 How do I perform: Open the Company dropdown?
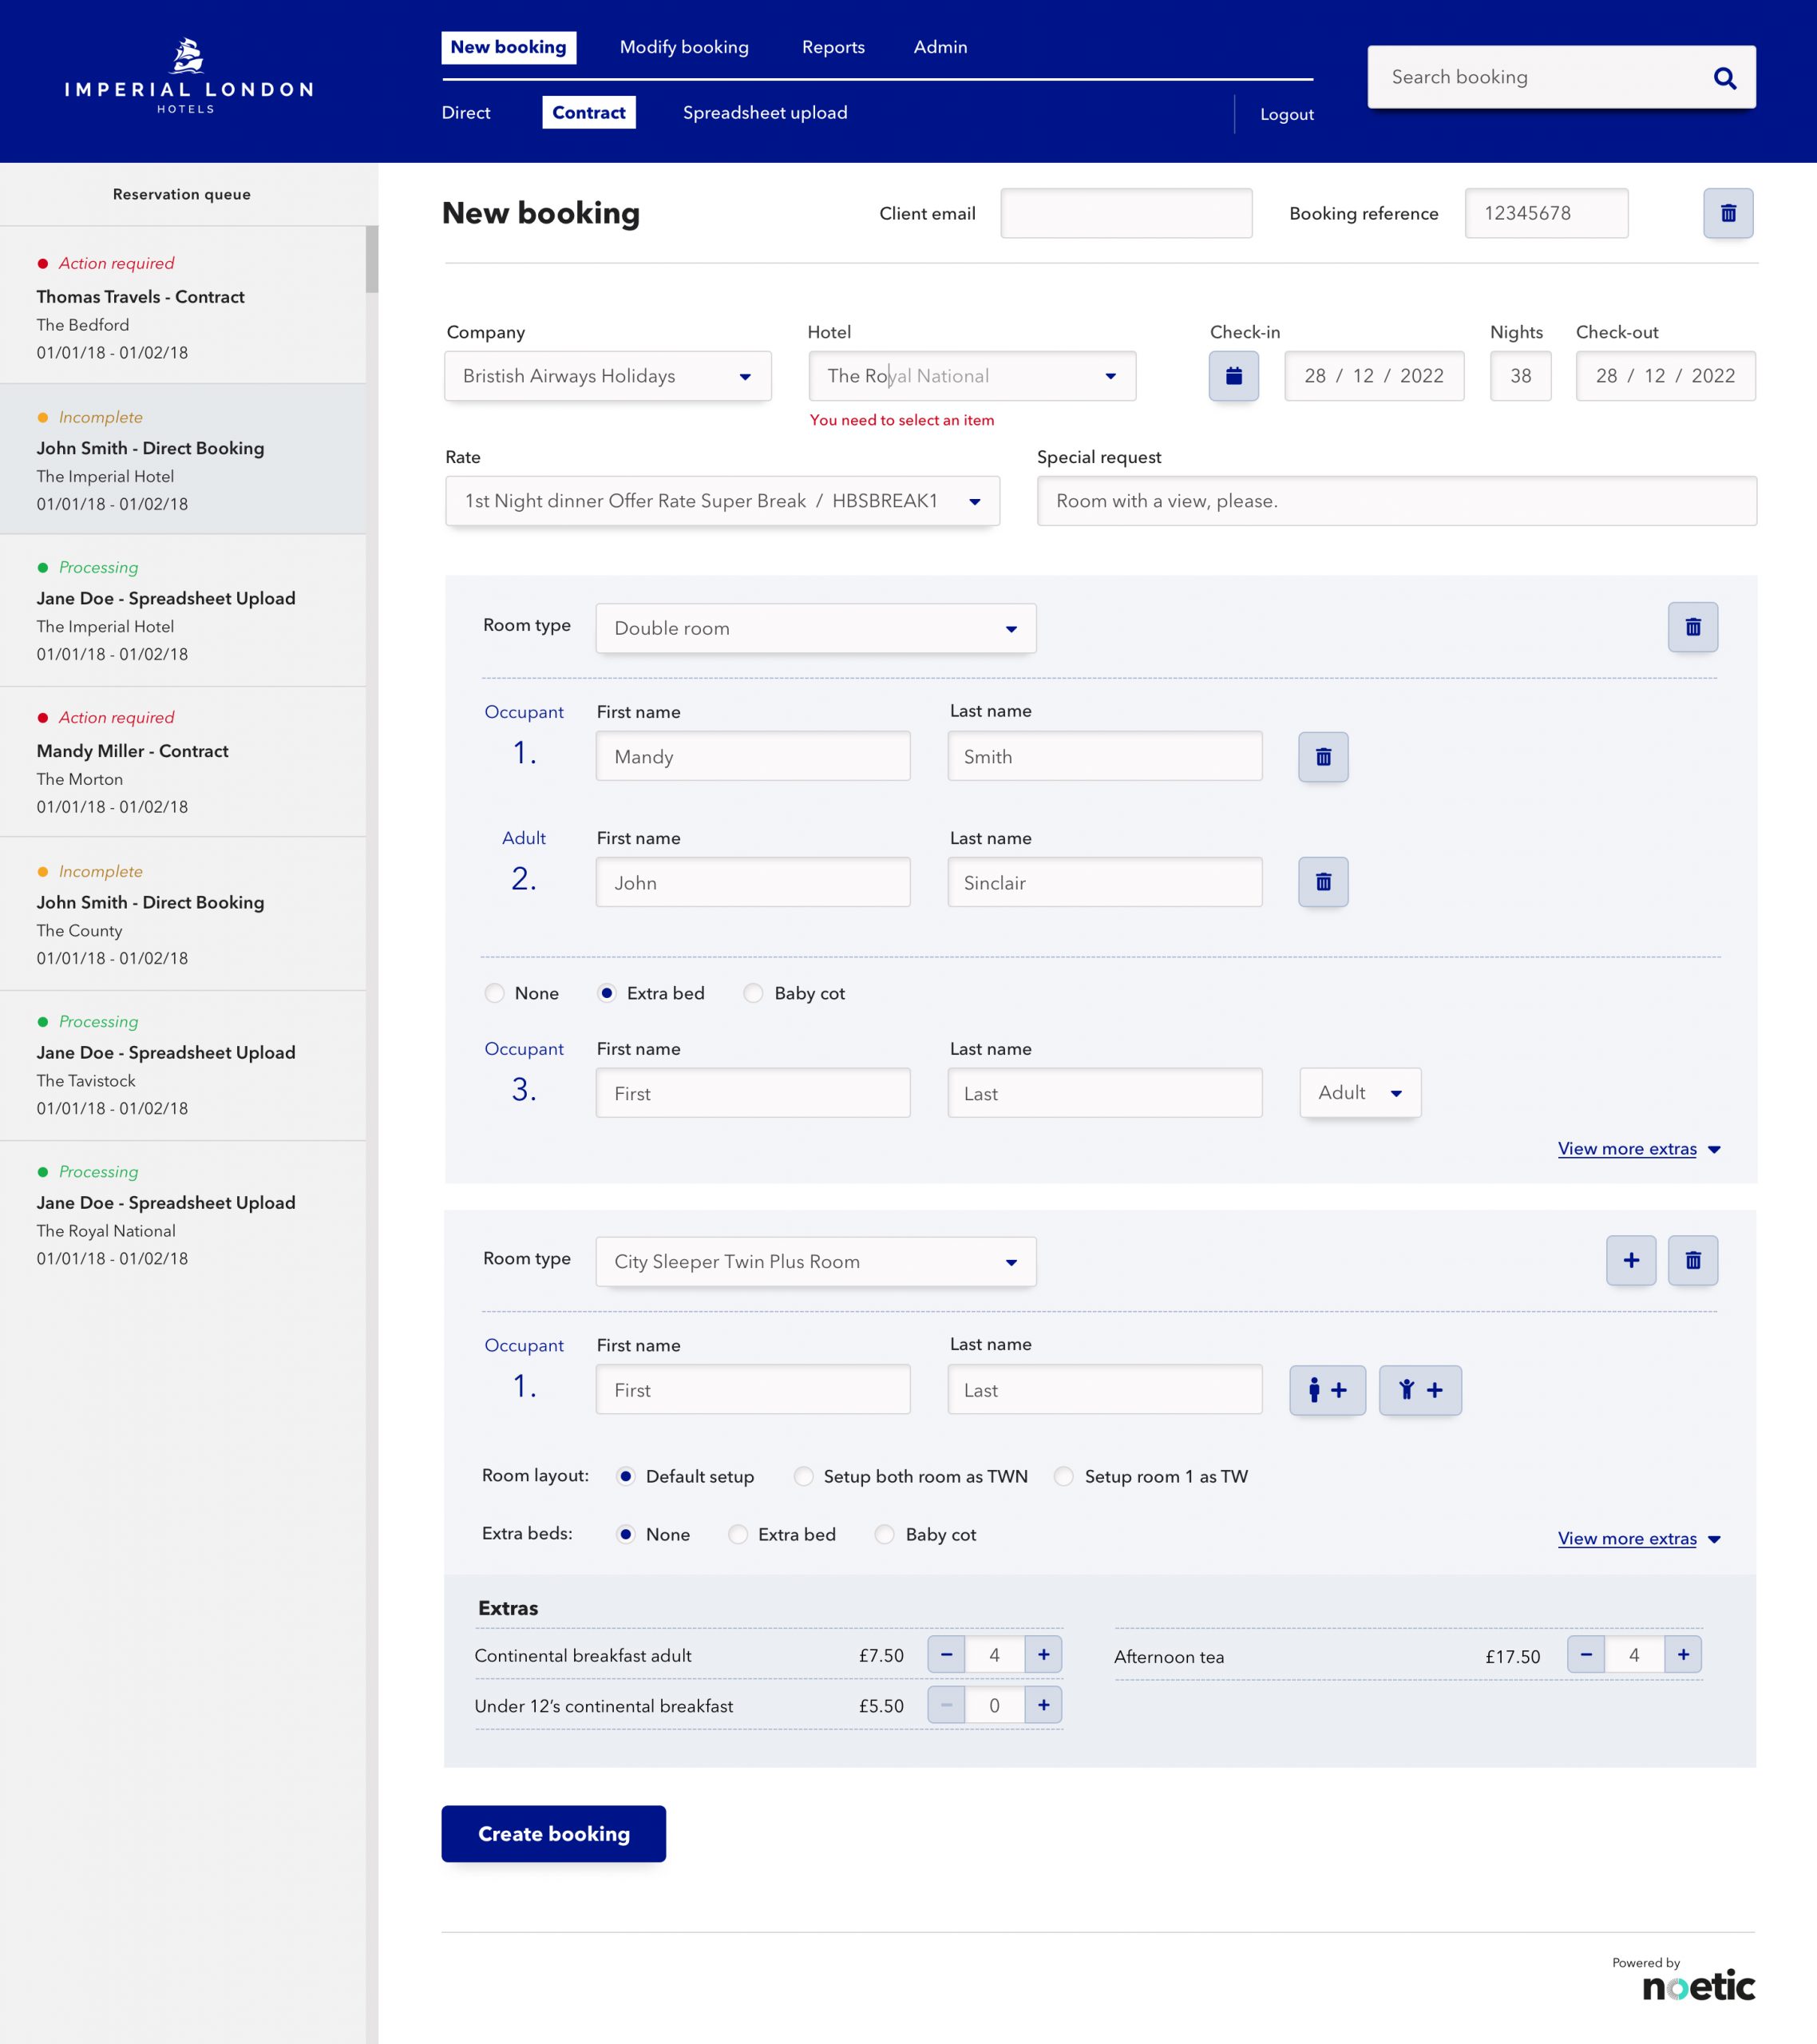coord(607,376)
